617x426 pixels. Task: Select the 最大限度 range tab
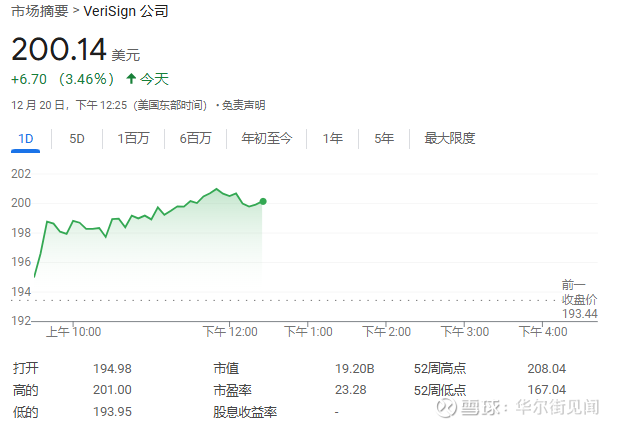point(449,138)
